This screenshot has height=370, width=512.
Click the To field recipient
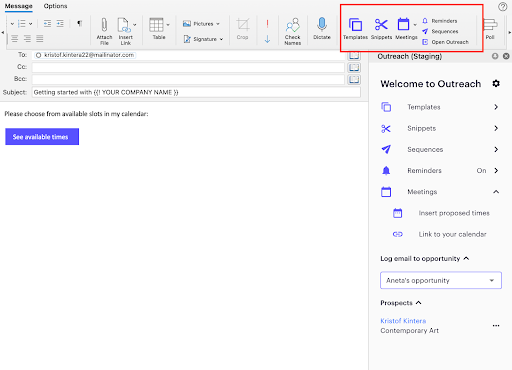click(x=86, y=55)
